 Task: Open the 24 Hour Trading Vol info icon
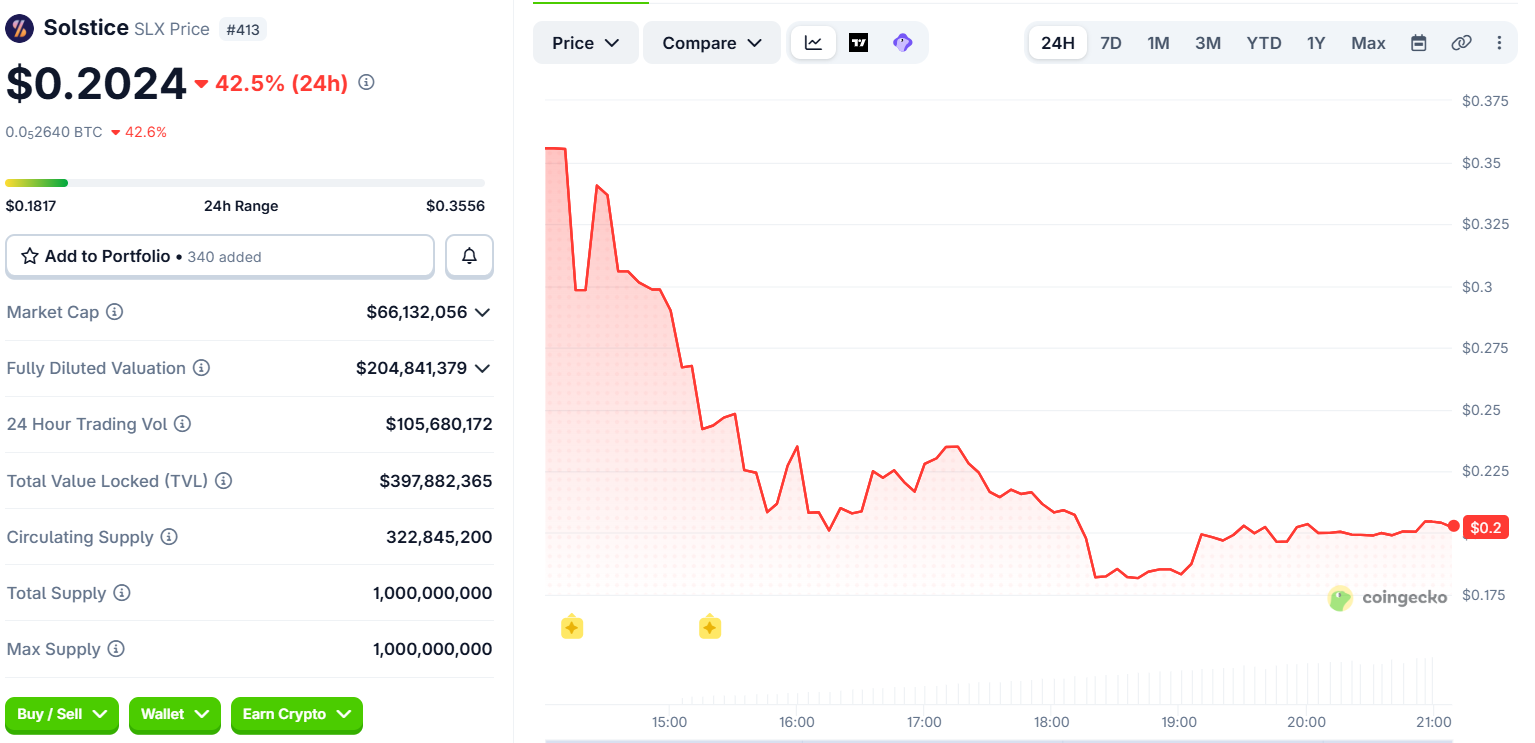pos(183,424)
